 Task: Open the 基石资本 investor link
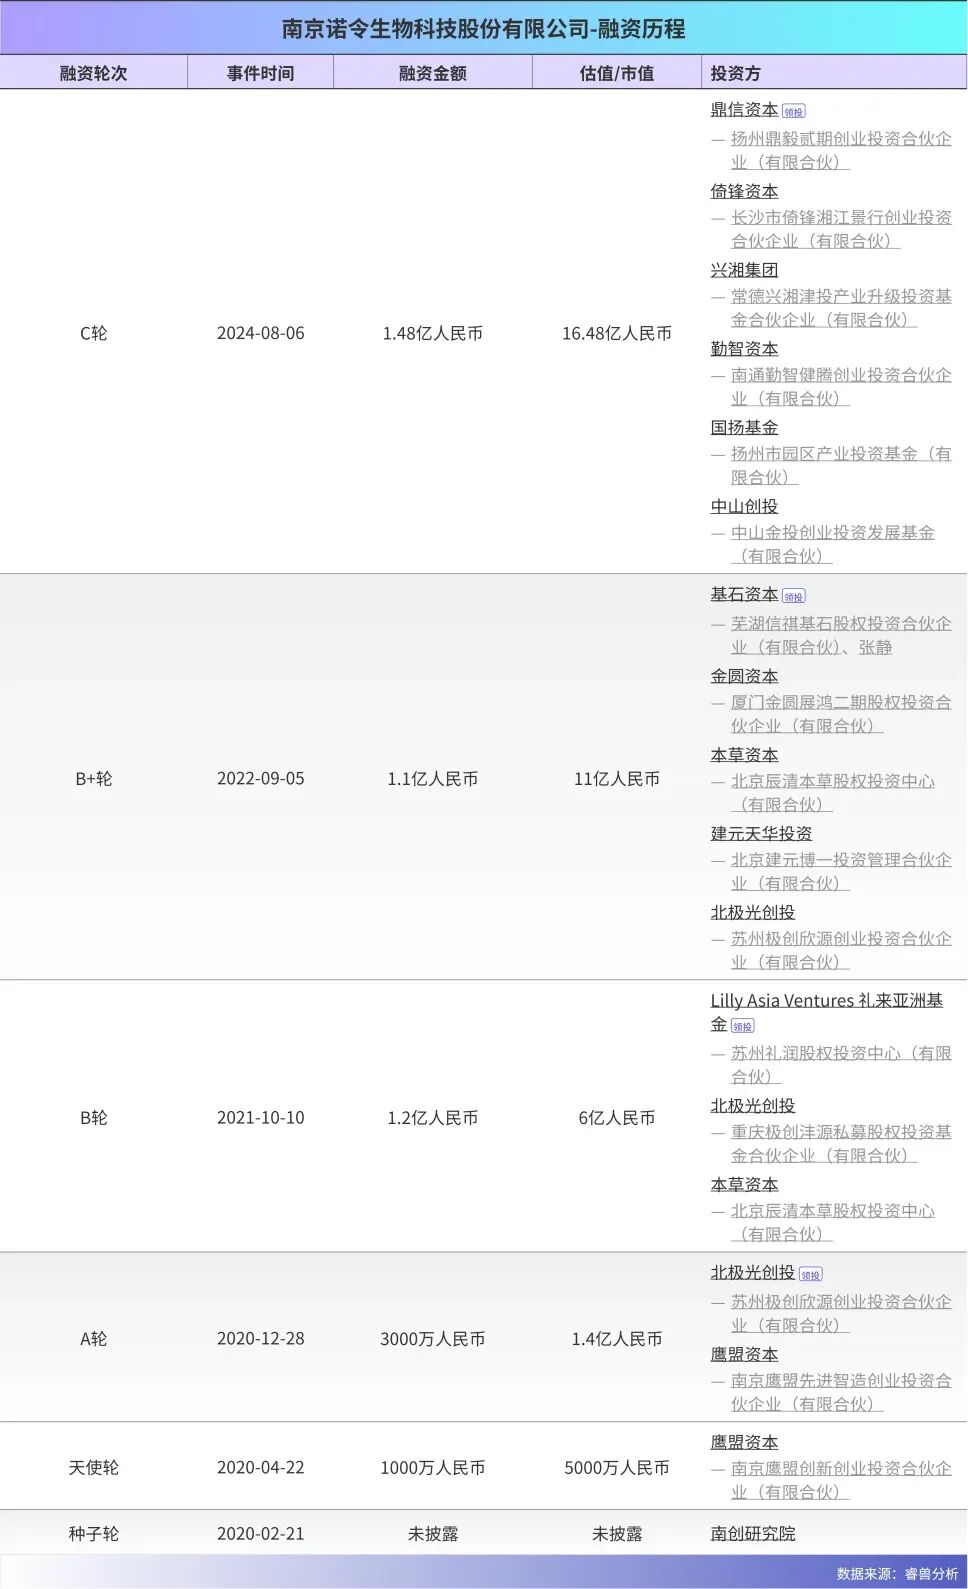pyautogui.click(x=744, y=595)
